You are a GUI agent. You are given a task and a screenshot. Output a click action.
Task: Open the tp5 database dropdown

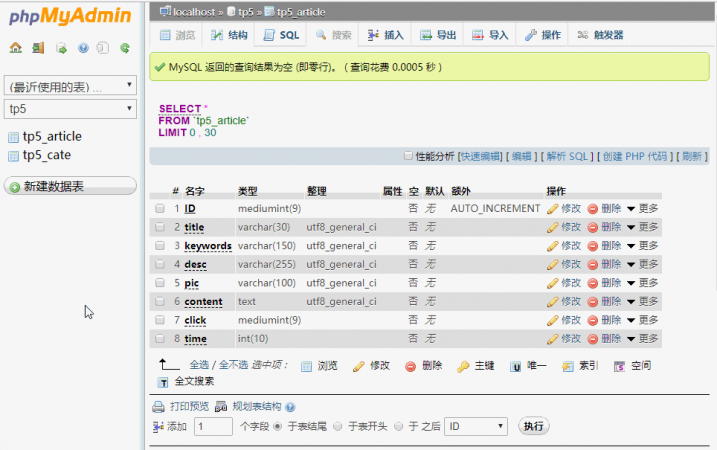pos(70,109)
